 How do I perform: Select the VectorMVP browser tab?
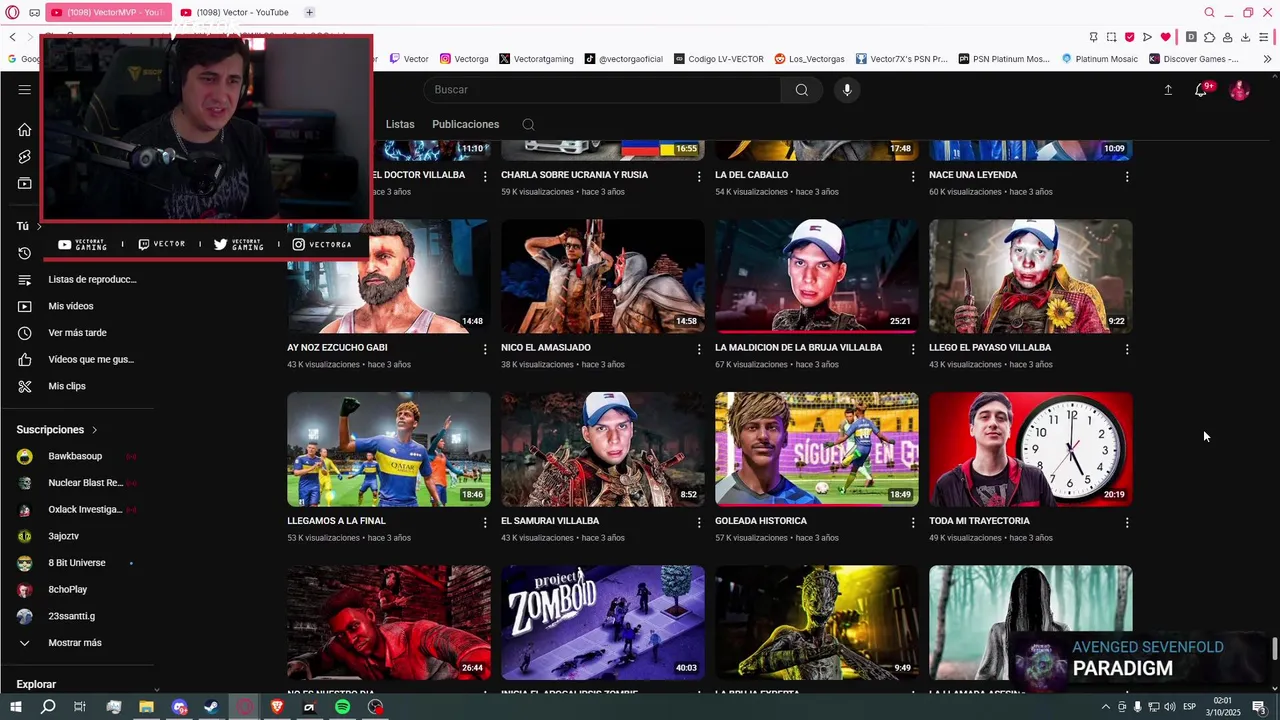point(107,12)
